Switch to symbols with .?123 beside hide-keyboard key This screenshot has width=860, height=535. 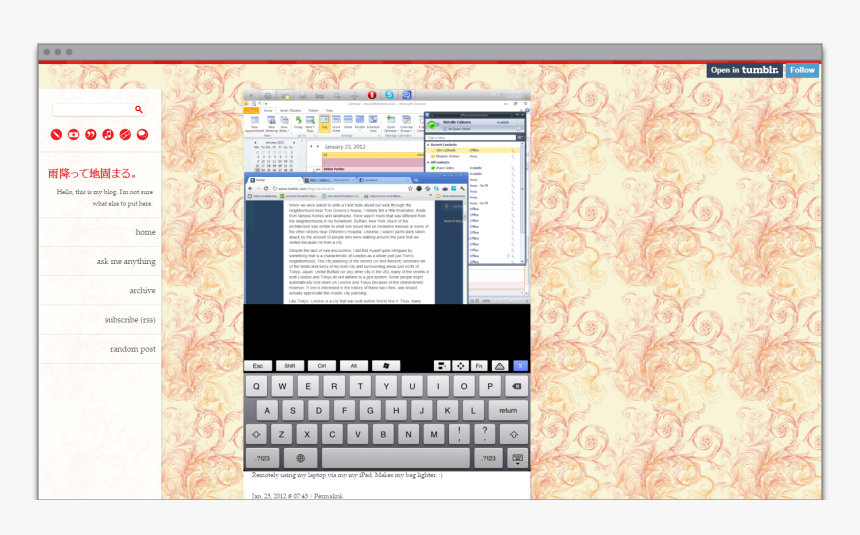tap(488, 458)
